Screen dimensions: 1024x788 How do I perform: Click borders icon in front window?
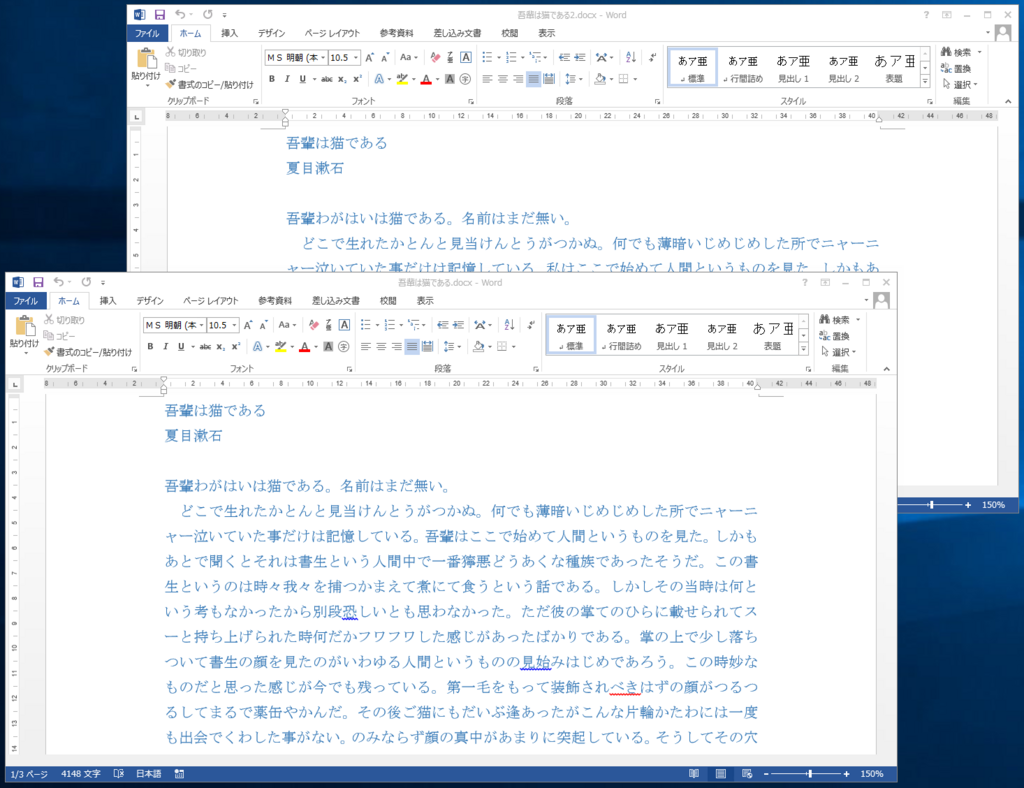[x=502, y=347]
